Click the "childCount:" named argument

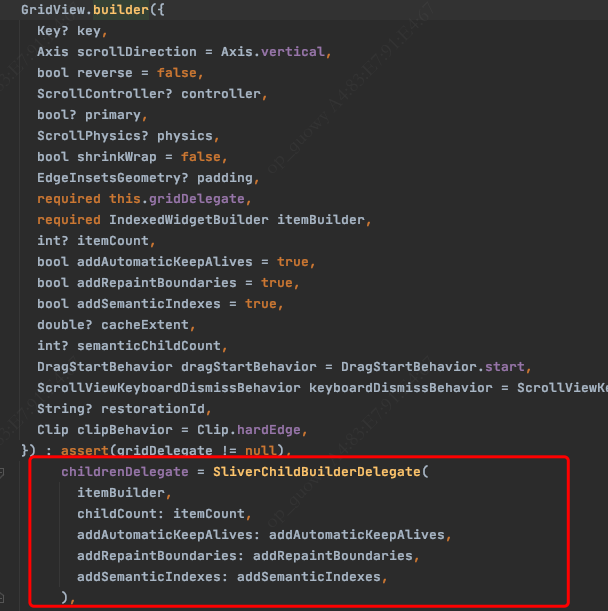120,514
